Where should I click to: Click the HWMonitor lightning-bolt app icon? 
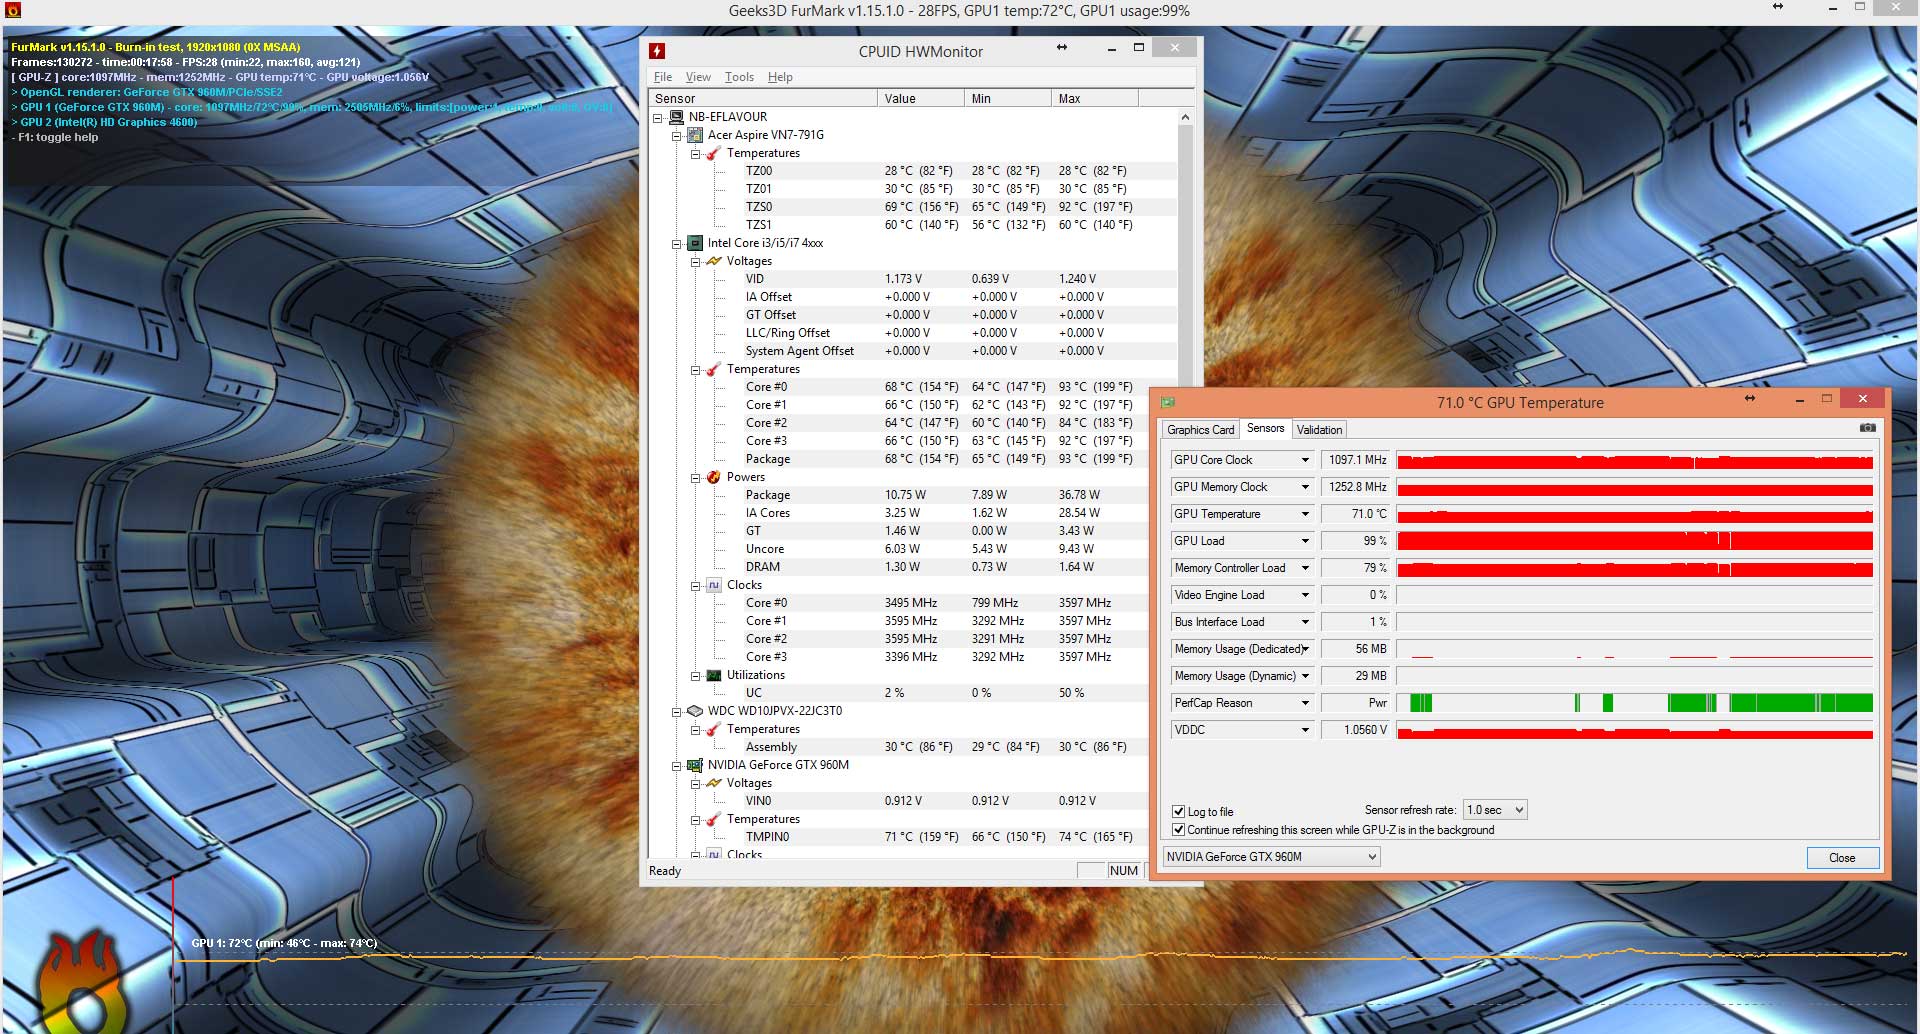[657, 51]
